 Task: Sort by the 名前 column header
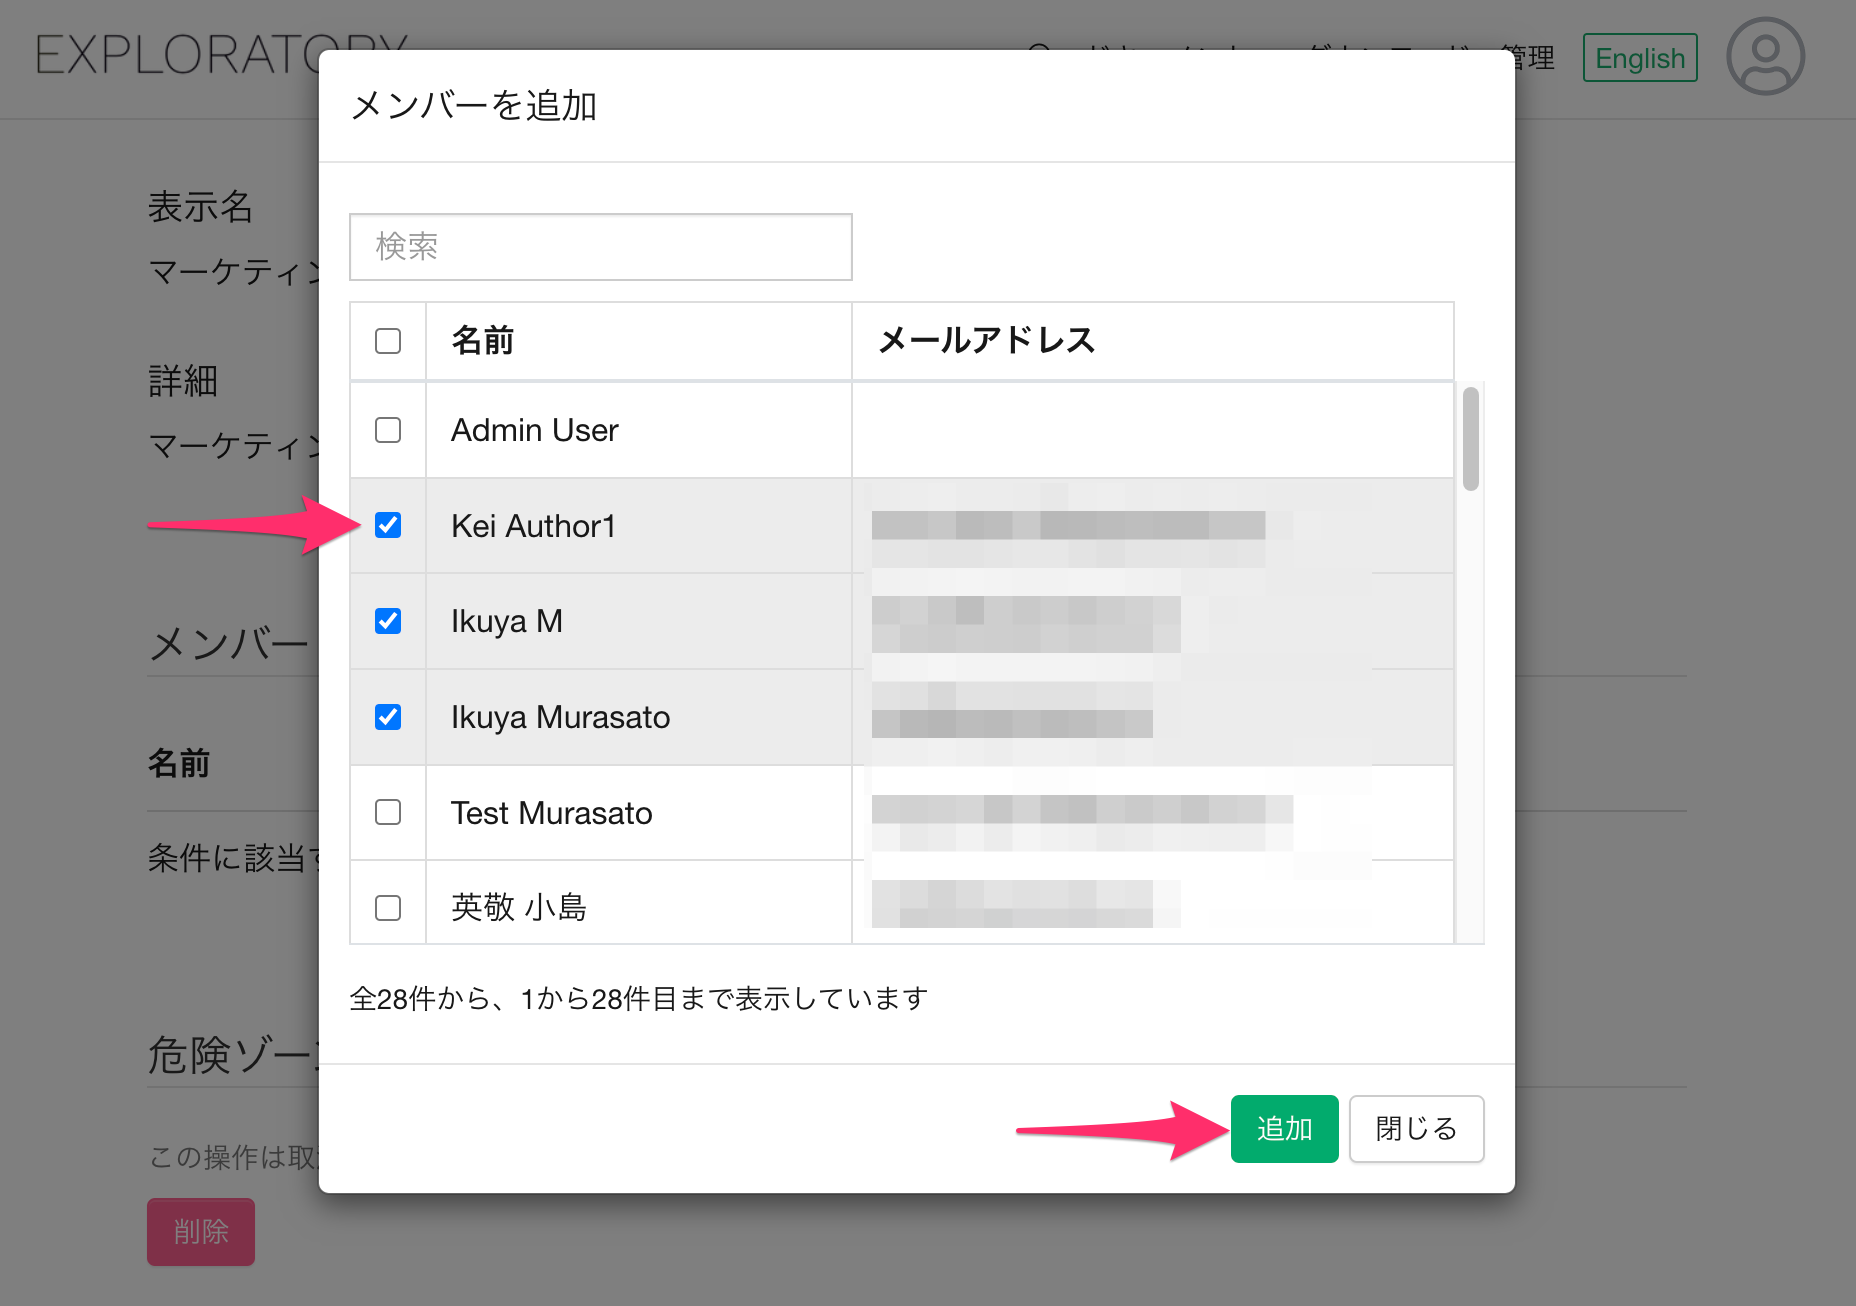[x=483, y=341]
